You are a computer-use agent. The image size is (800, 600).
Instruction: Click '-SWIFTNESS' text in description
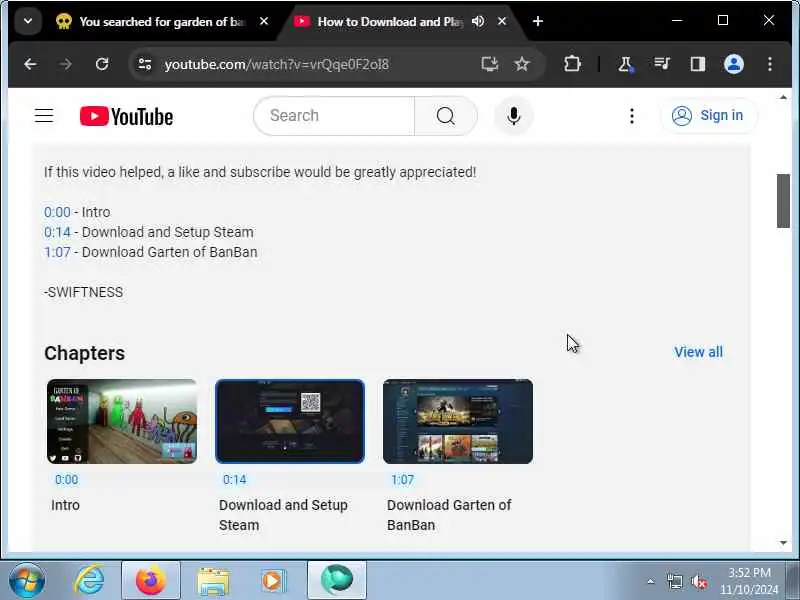[x=83, y=292]
